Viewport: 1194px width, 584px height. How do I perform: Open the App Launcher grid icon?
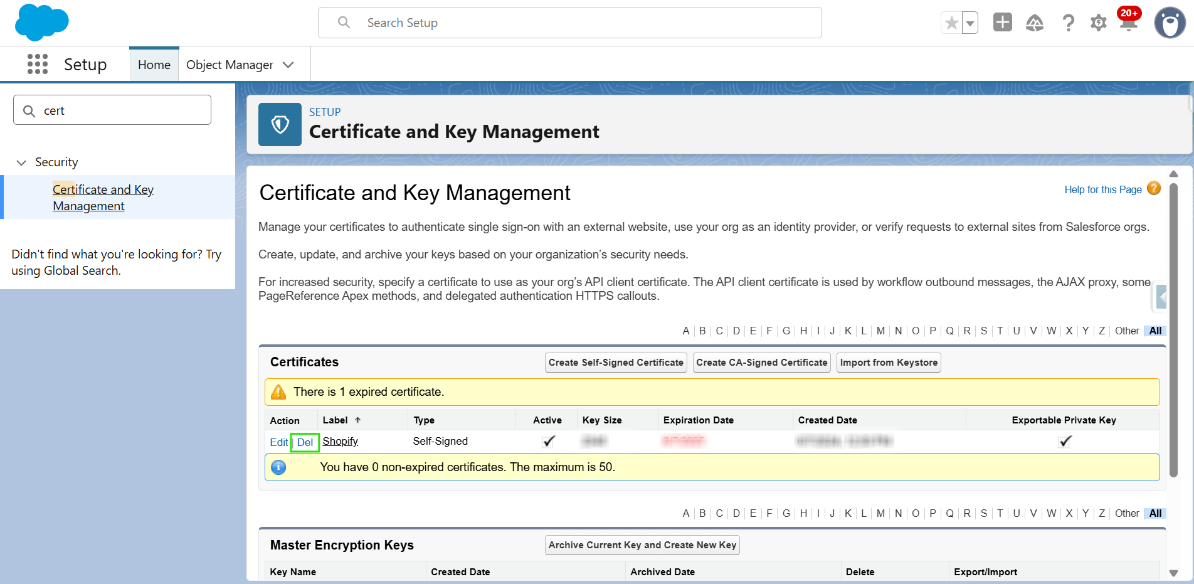click(x=37, y=64)
